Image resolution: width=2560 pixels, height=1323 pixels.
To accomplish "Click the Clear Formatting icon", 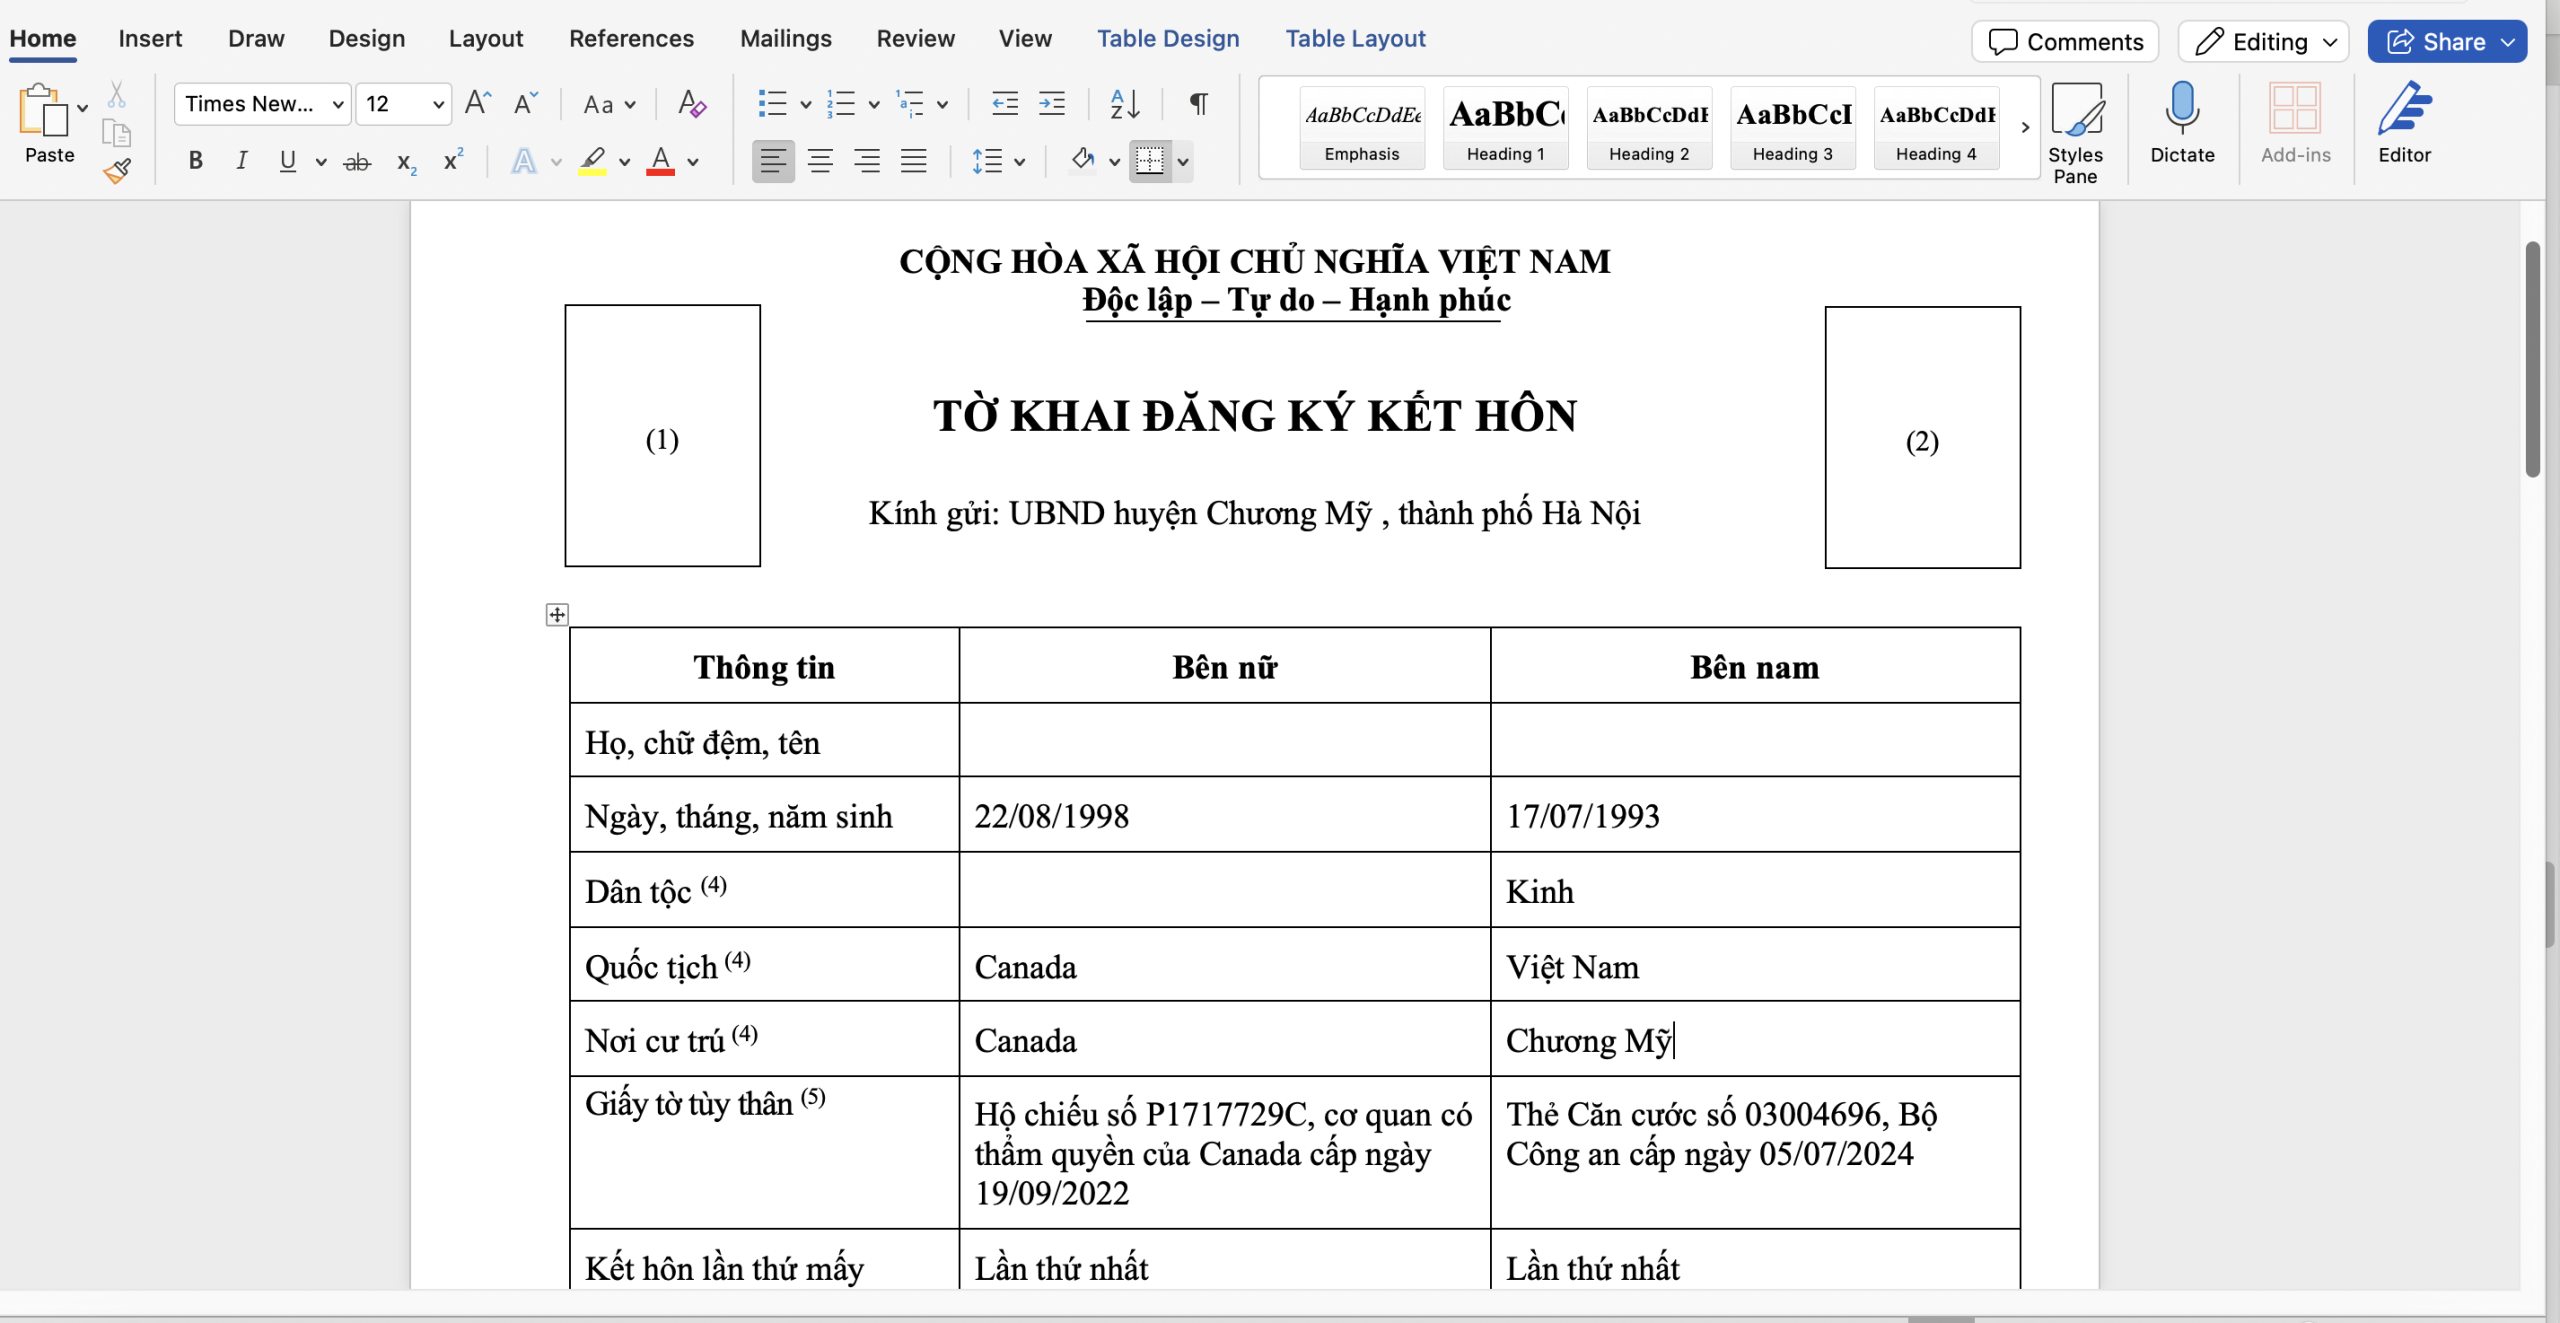I will click(691, 103).
